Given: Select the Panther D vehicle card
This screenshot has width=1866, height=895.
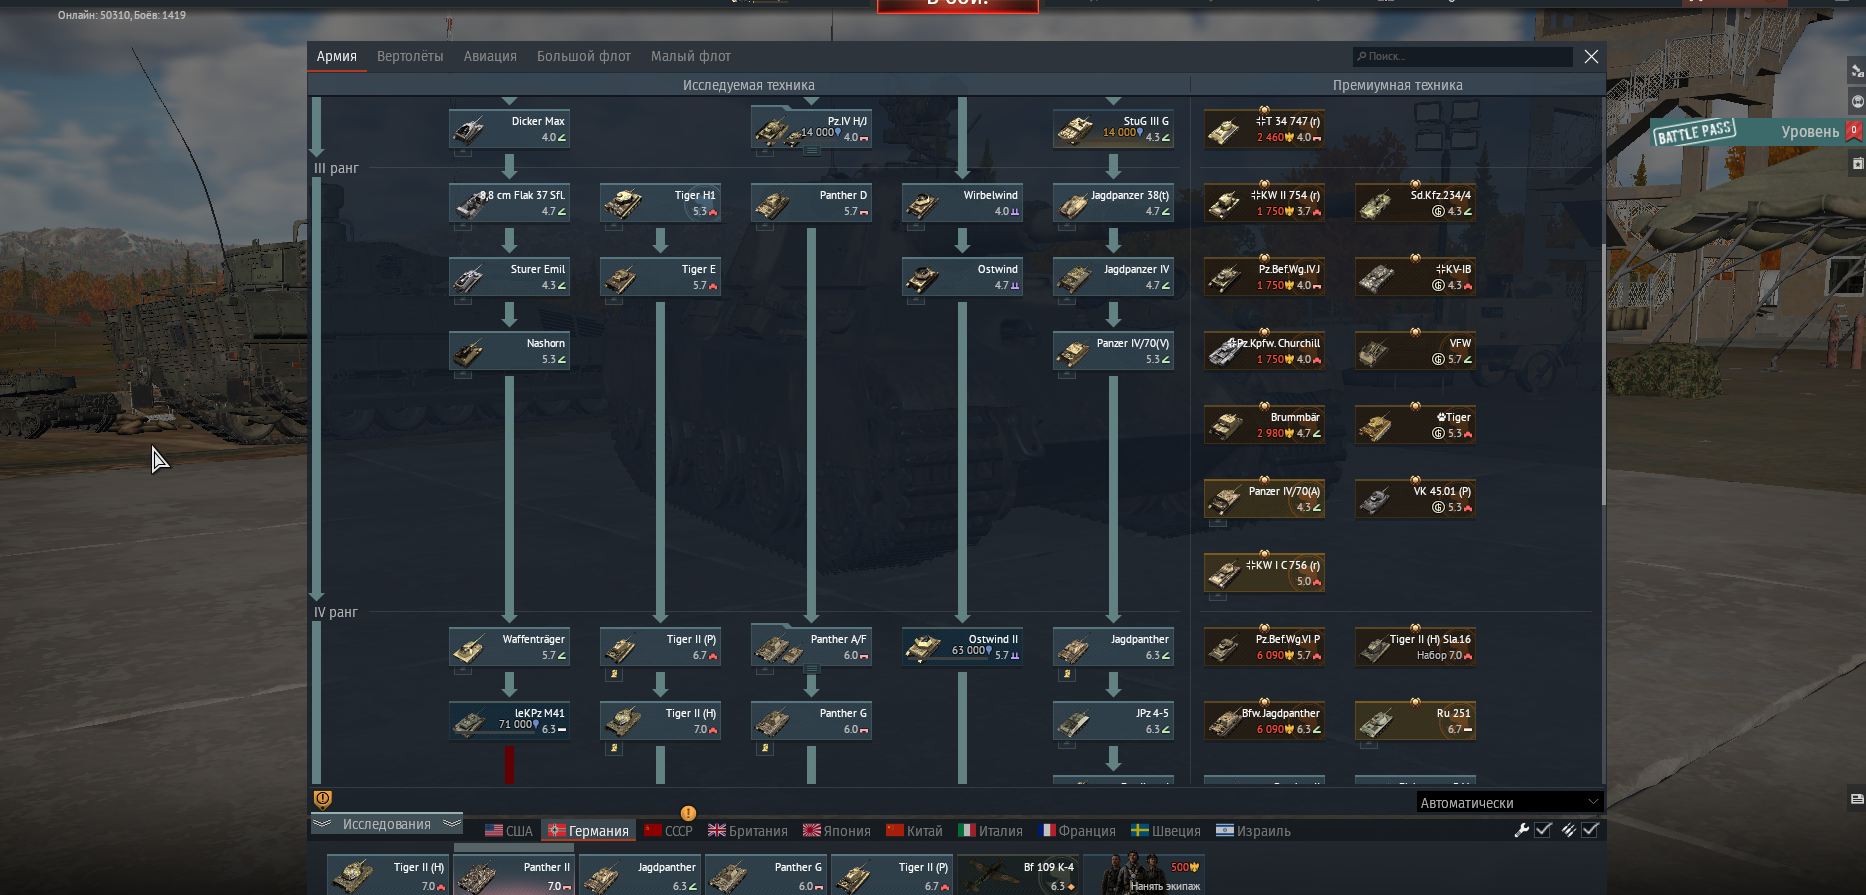Looking at the screenshot, I should click(811, 203).
